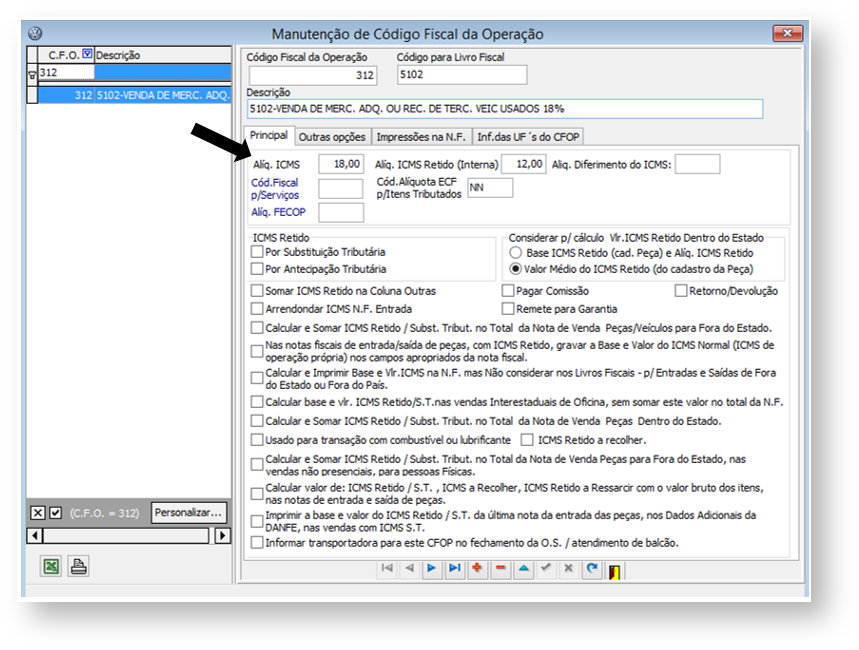Check ICMS Retido a recolher

(x=527, y=440)
